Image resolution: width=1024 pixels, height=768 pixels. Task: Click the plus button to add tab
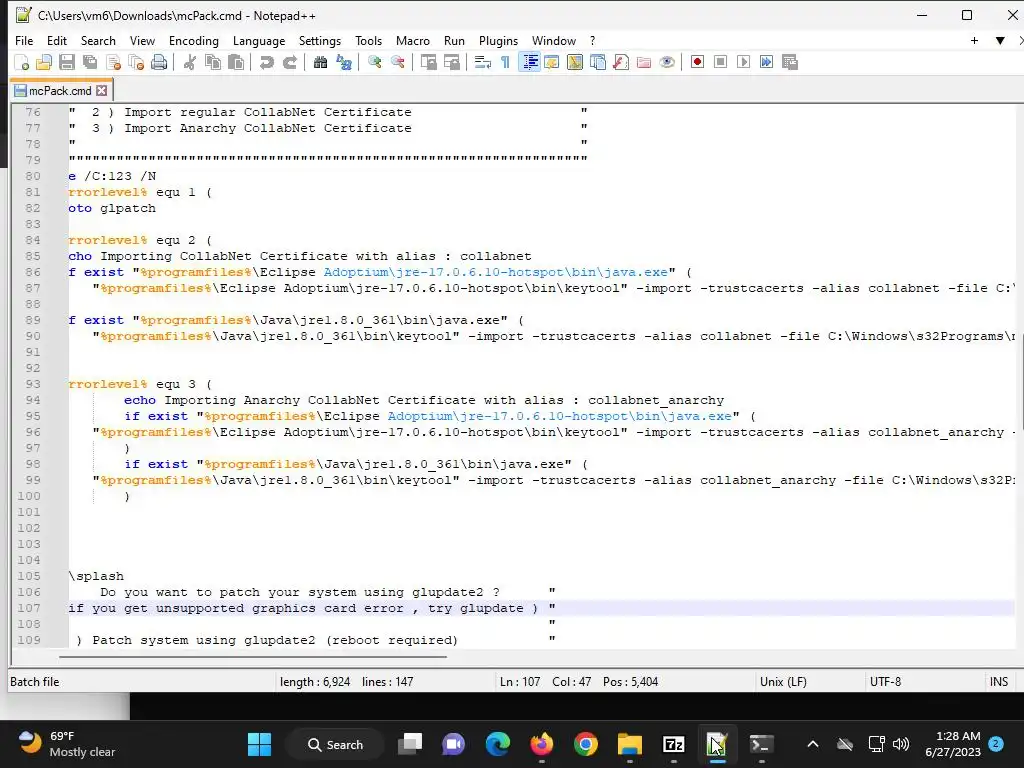[x=974, y=40]
